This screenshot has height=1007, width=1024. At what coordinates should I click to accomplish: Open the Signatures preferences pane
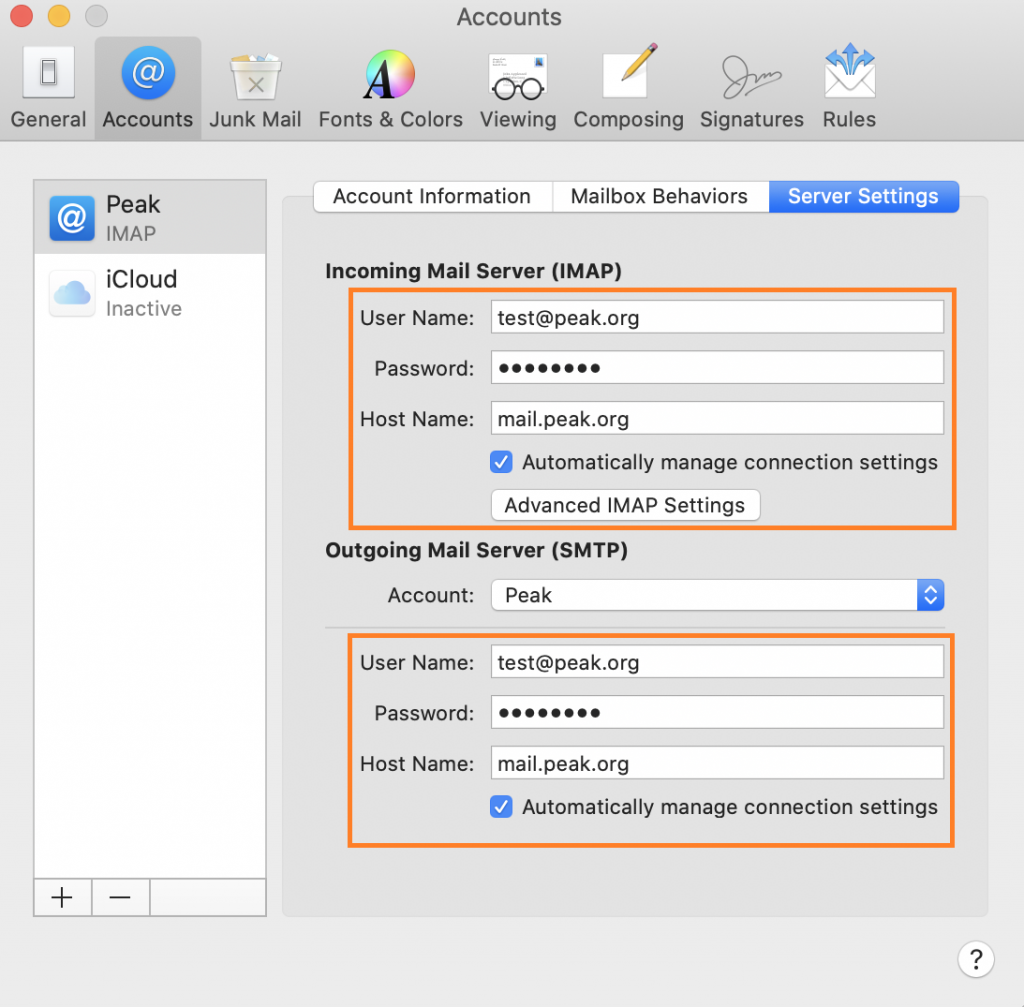(x=751, y=88)
